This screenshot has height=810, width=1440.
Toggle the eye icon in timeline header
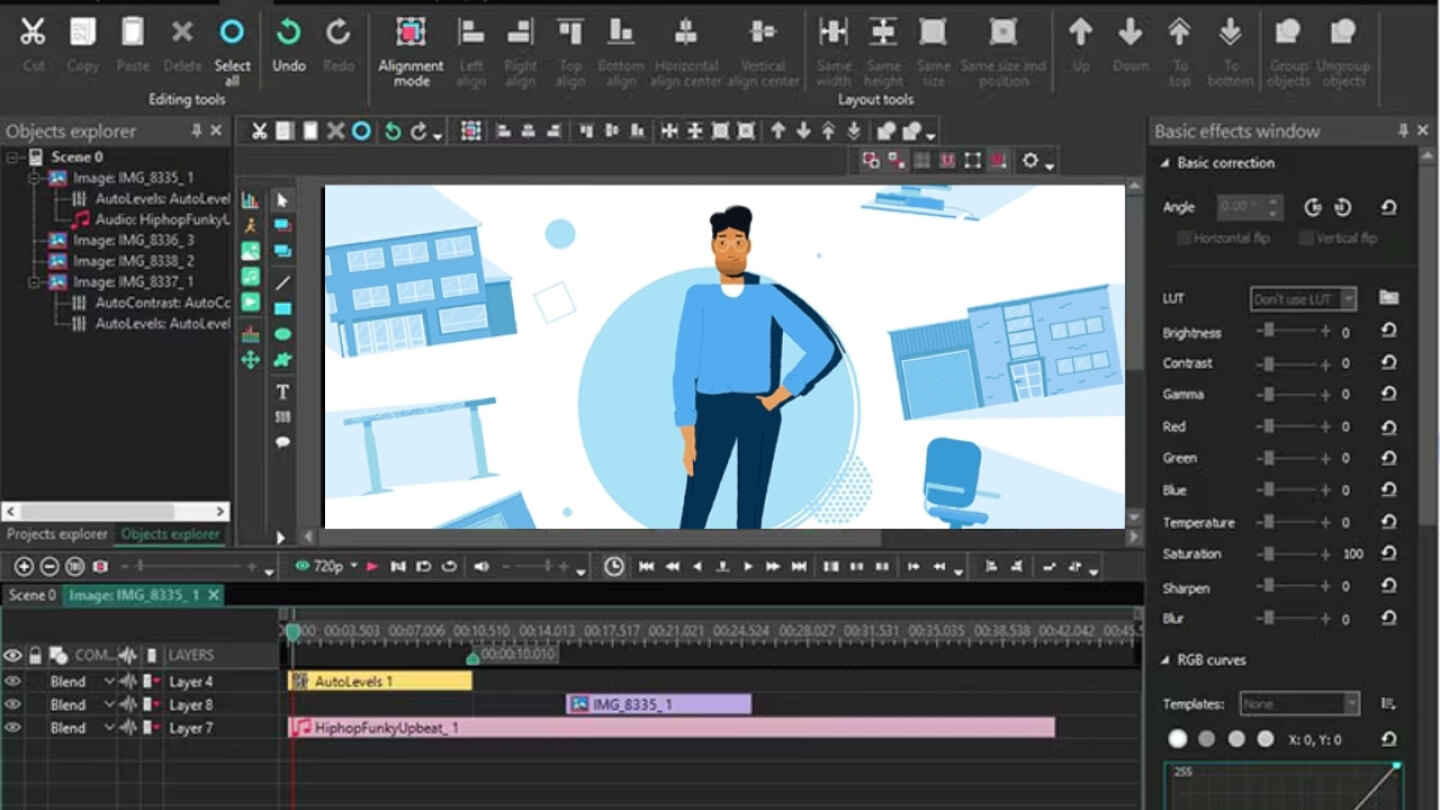pyautogui.click(x=12, y=655)
